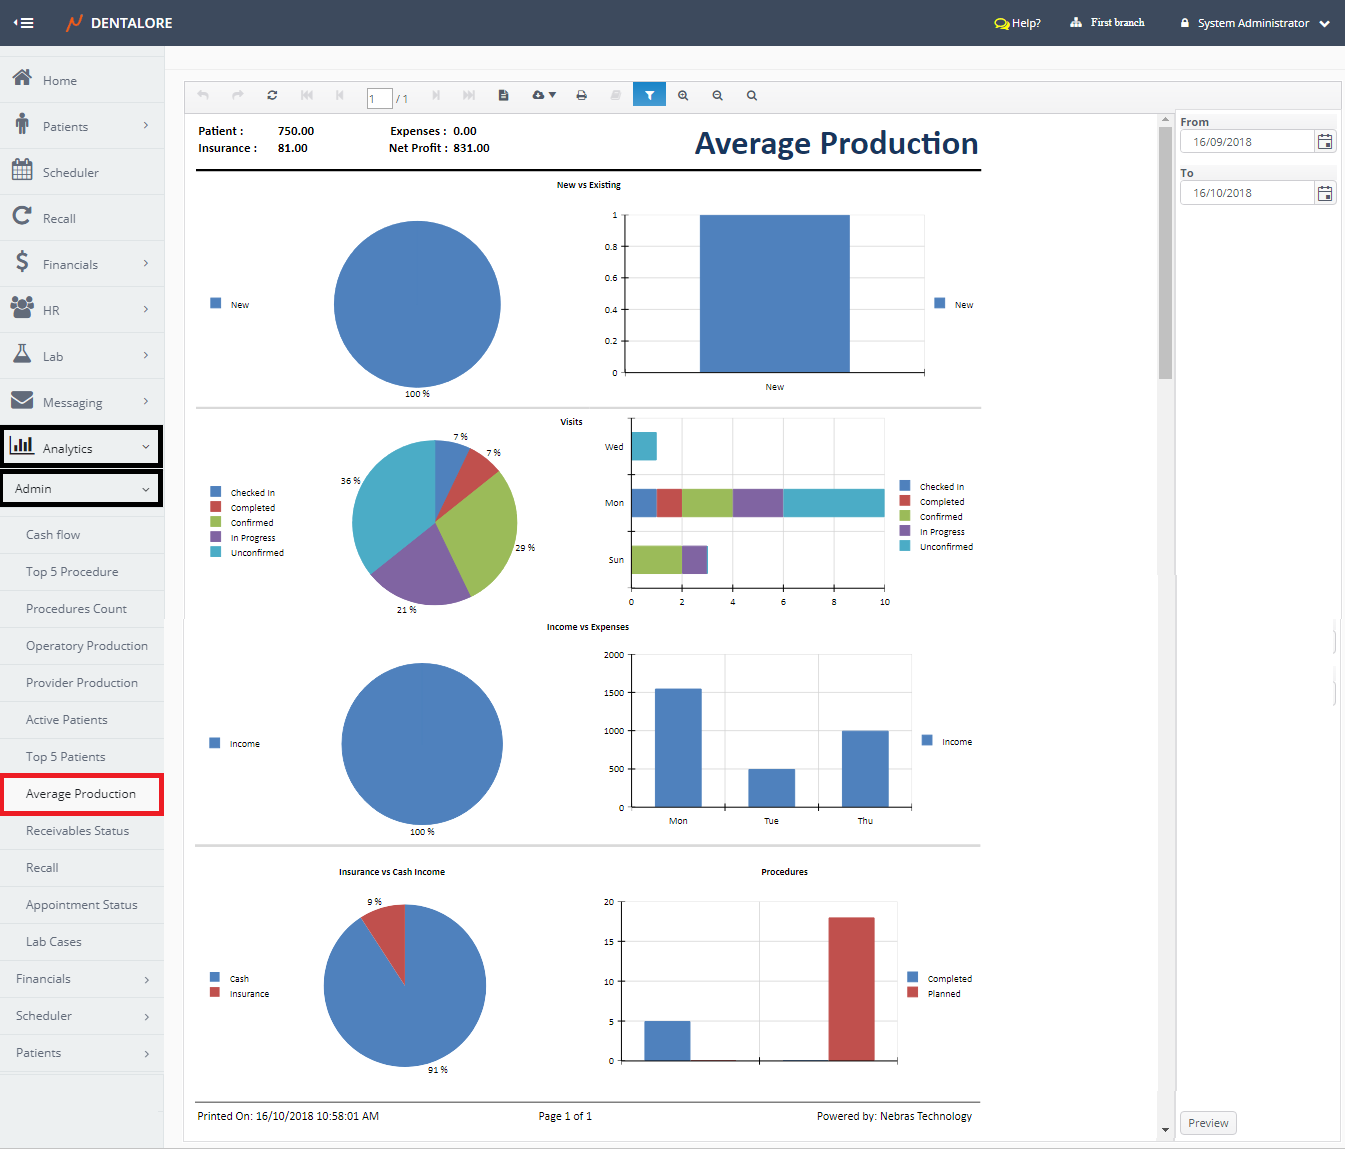Click the Help? link in header

click(1018, 23)
